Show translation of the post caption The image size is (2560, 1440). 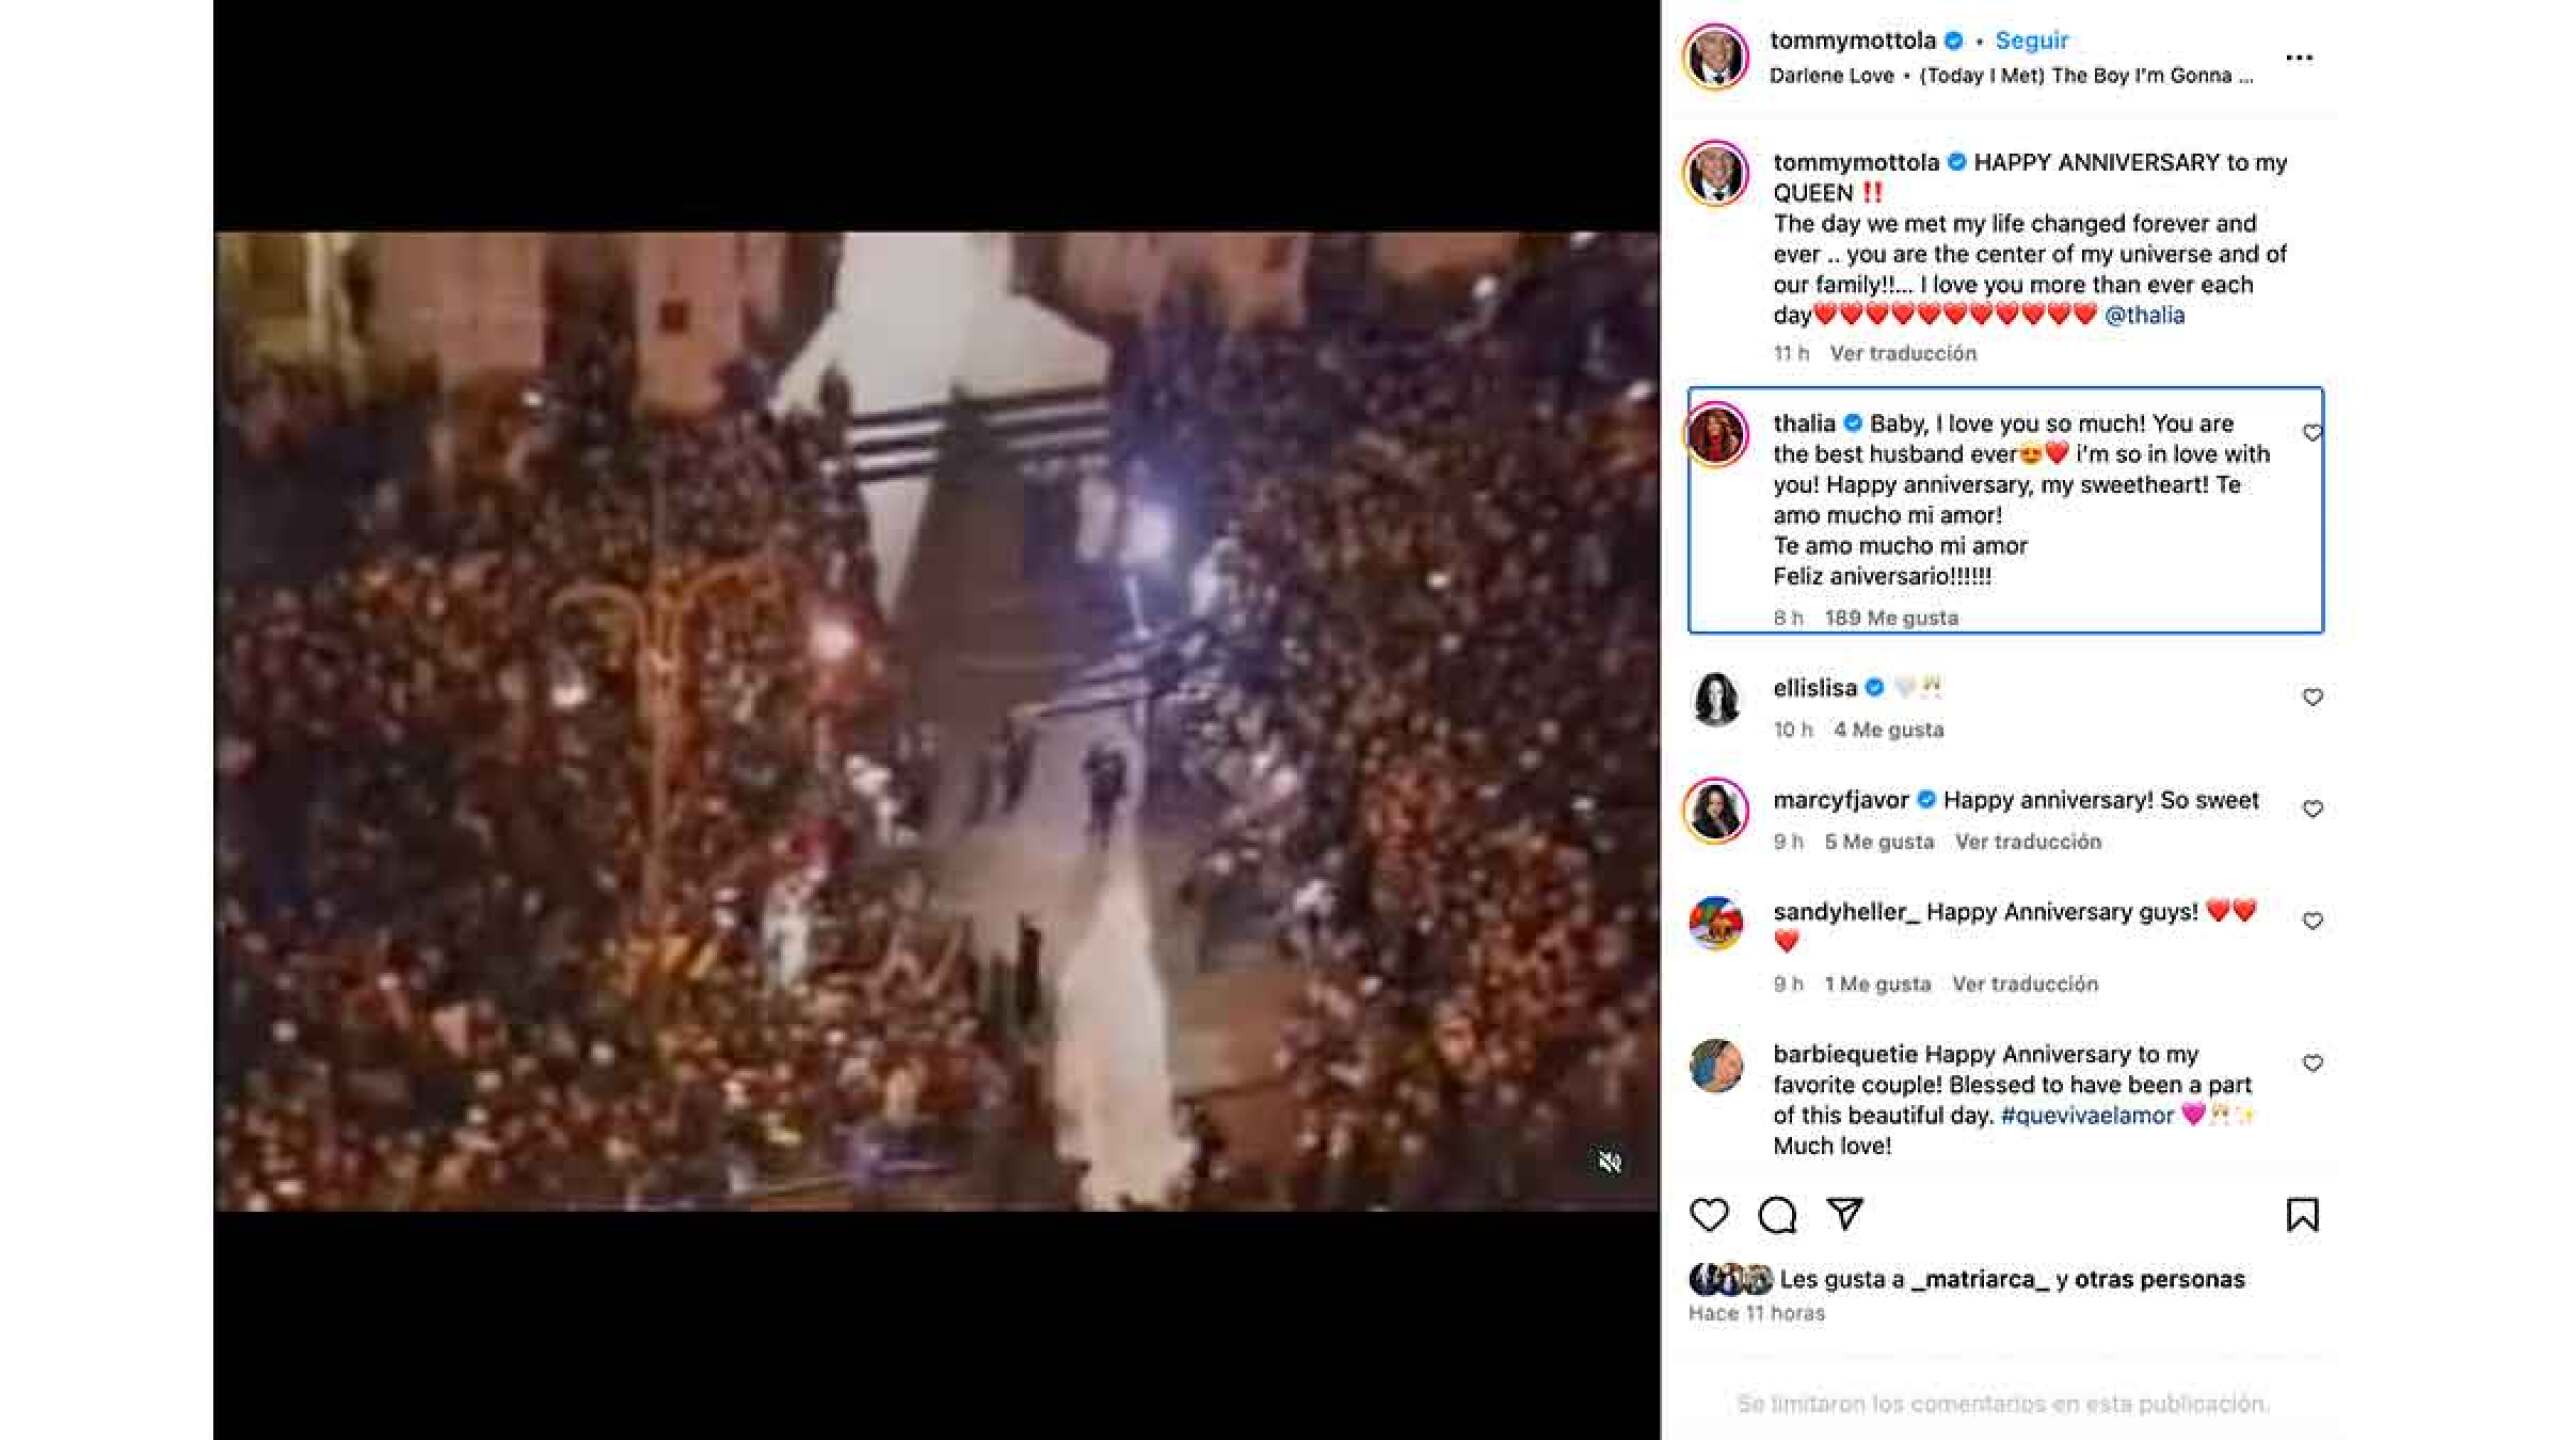(x=1903, y=353)
